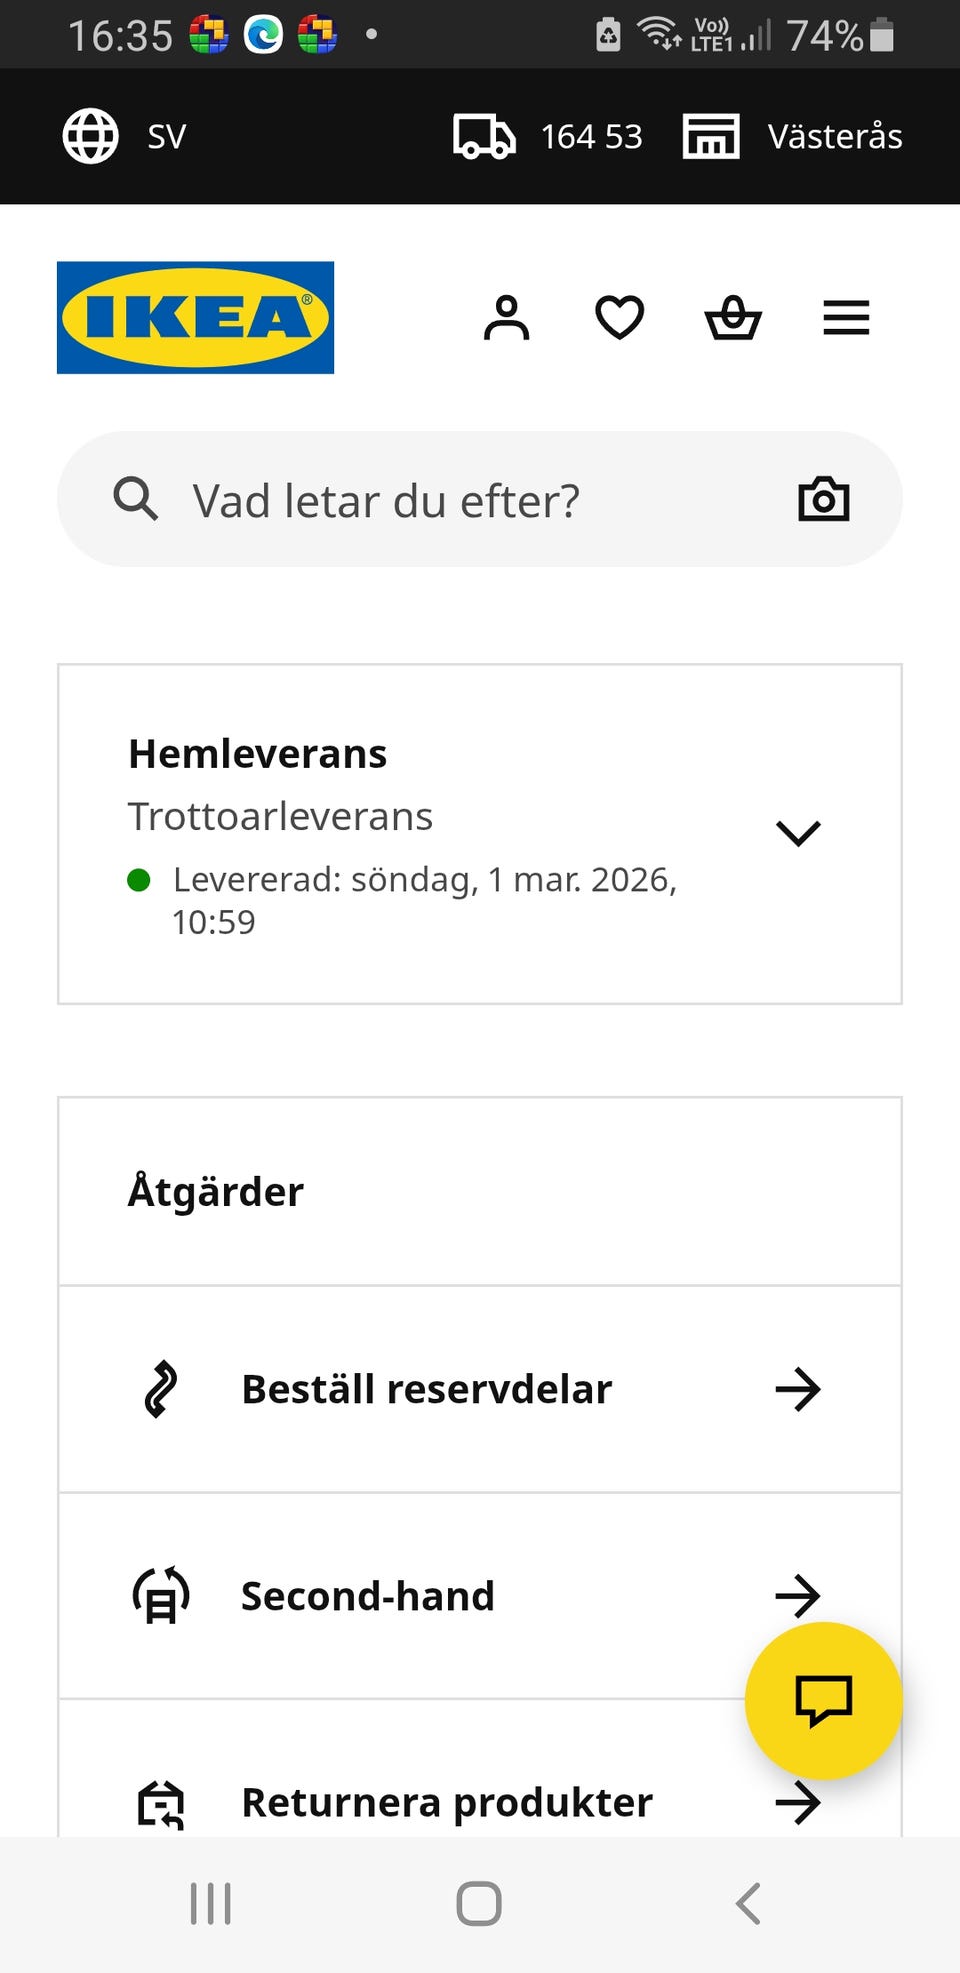Open the Second-hand action
Viewport: 960px width, 1973px height.
coord(480,1596)
